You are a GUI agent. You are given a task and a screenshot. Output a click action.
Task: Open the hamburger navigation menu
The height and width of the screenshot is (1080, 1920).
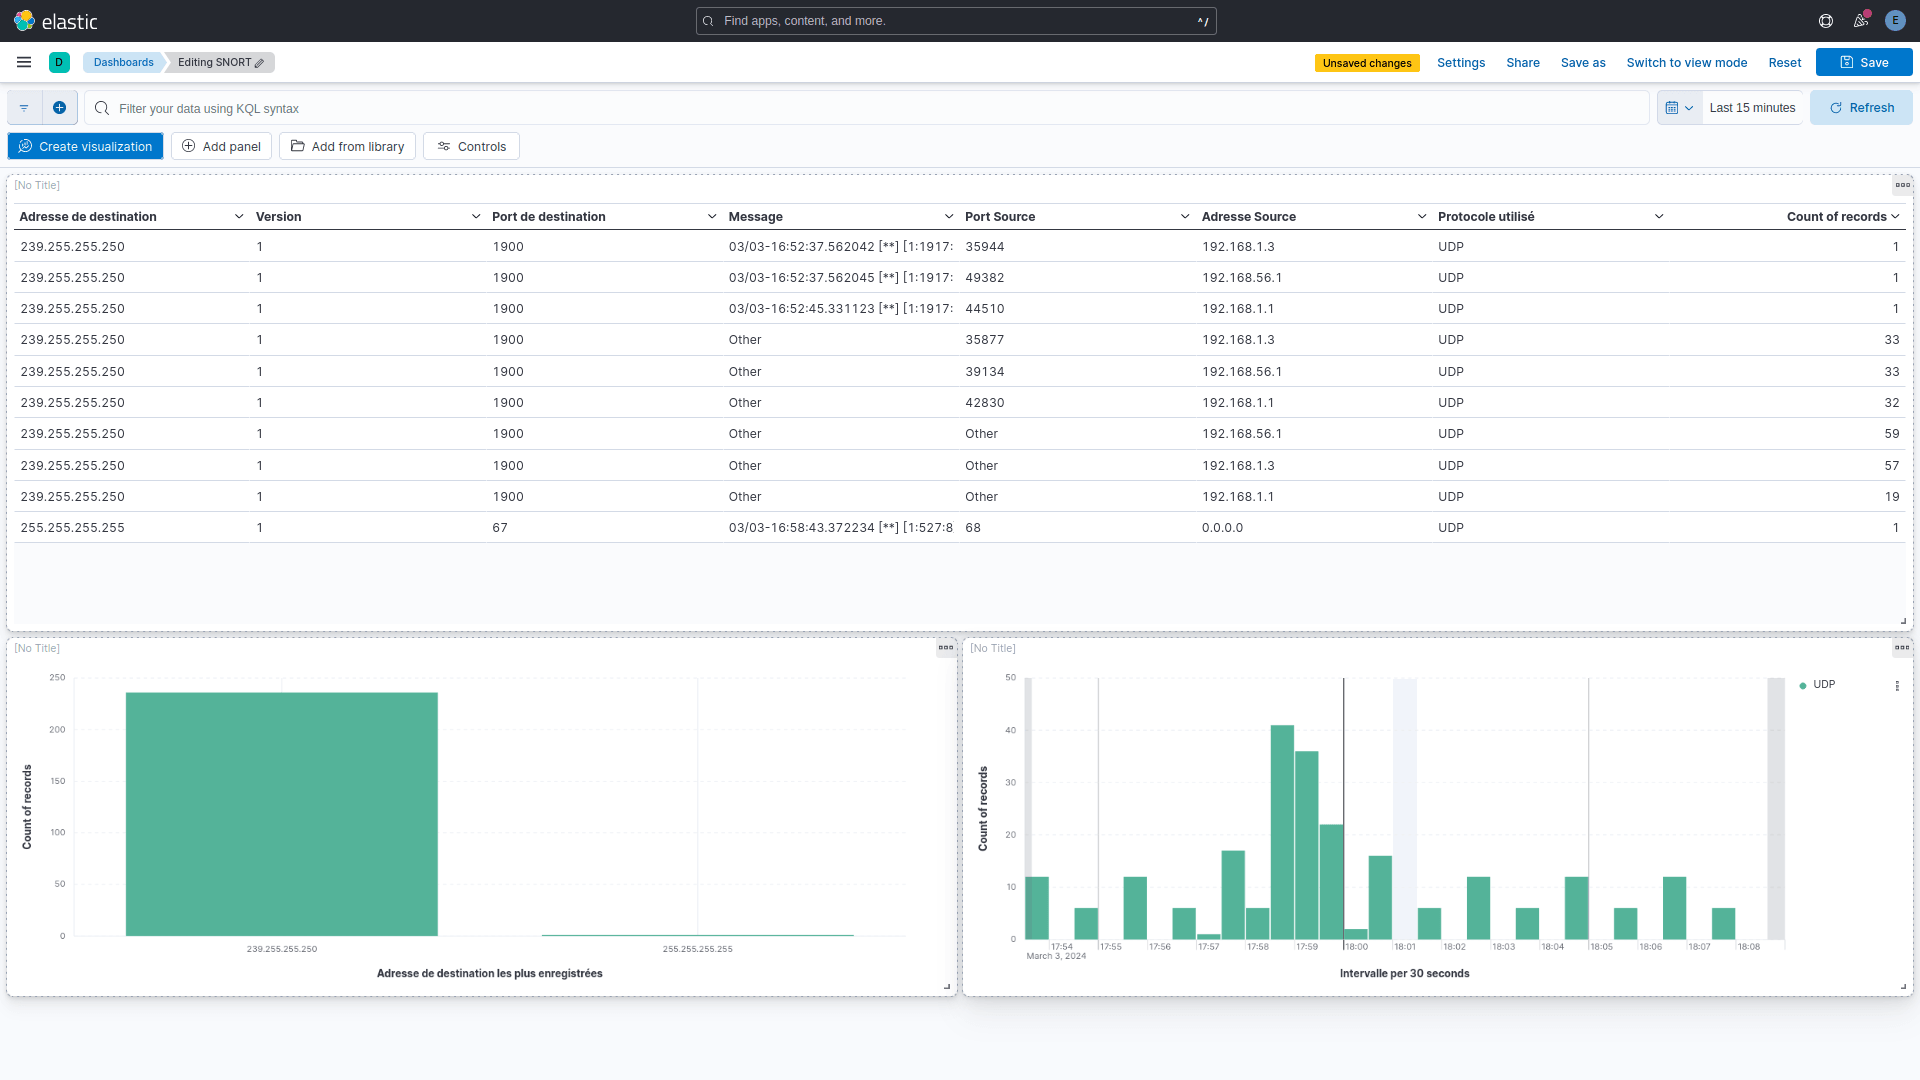[24, 62]
